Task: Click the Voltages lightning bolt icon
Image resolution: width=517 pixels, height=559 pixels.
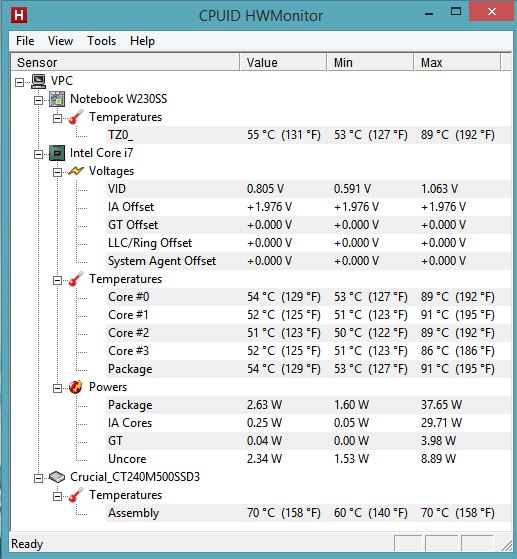Action: pyautogui.click(x=76, y=171)
